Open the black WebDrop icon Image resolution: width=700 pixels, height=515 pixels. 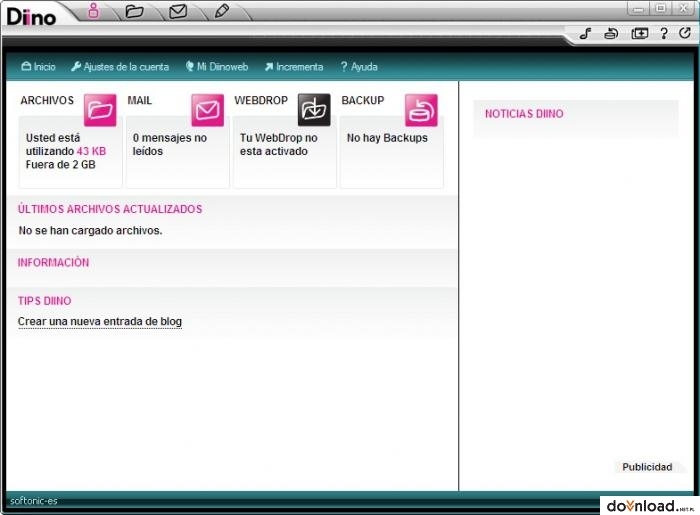tap(314, 110)
